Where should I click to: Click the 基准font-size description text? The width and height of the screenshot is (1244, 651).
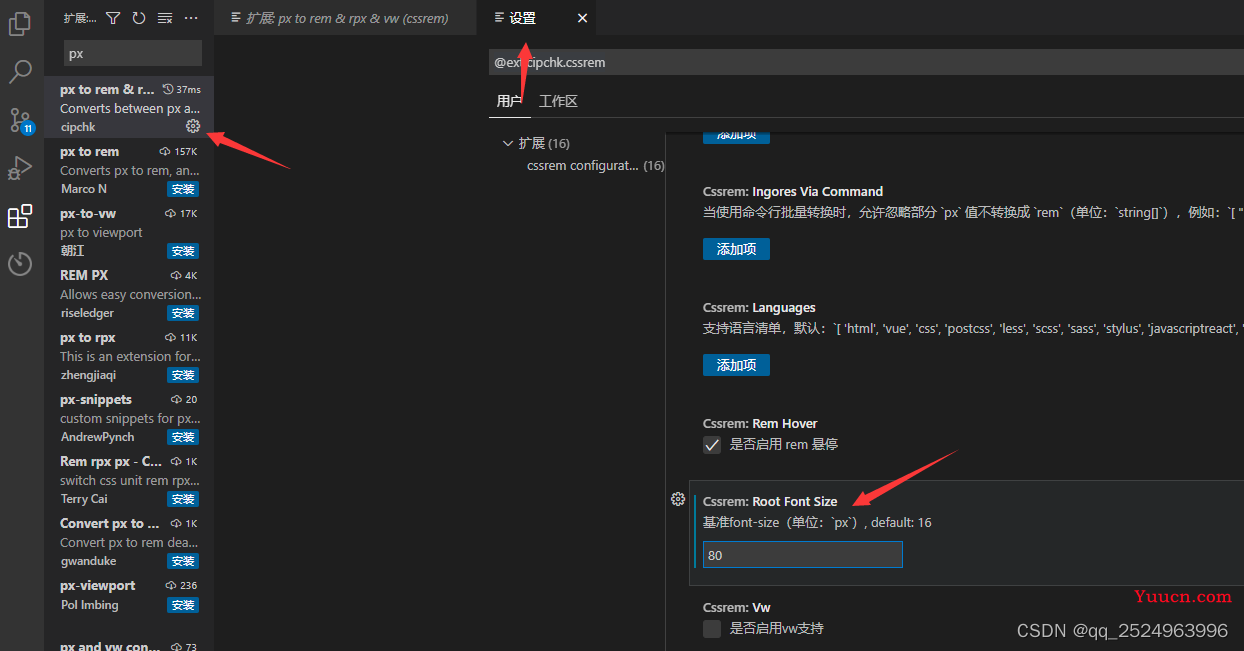(x=817, y=523)
